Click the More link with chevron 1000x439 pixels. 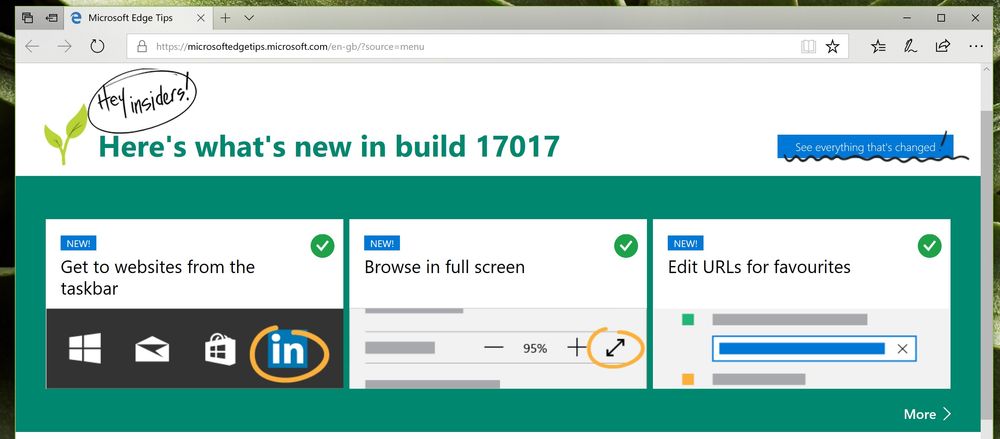(927, 414)
